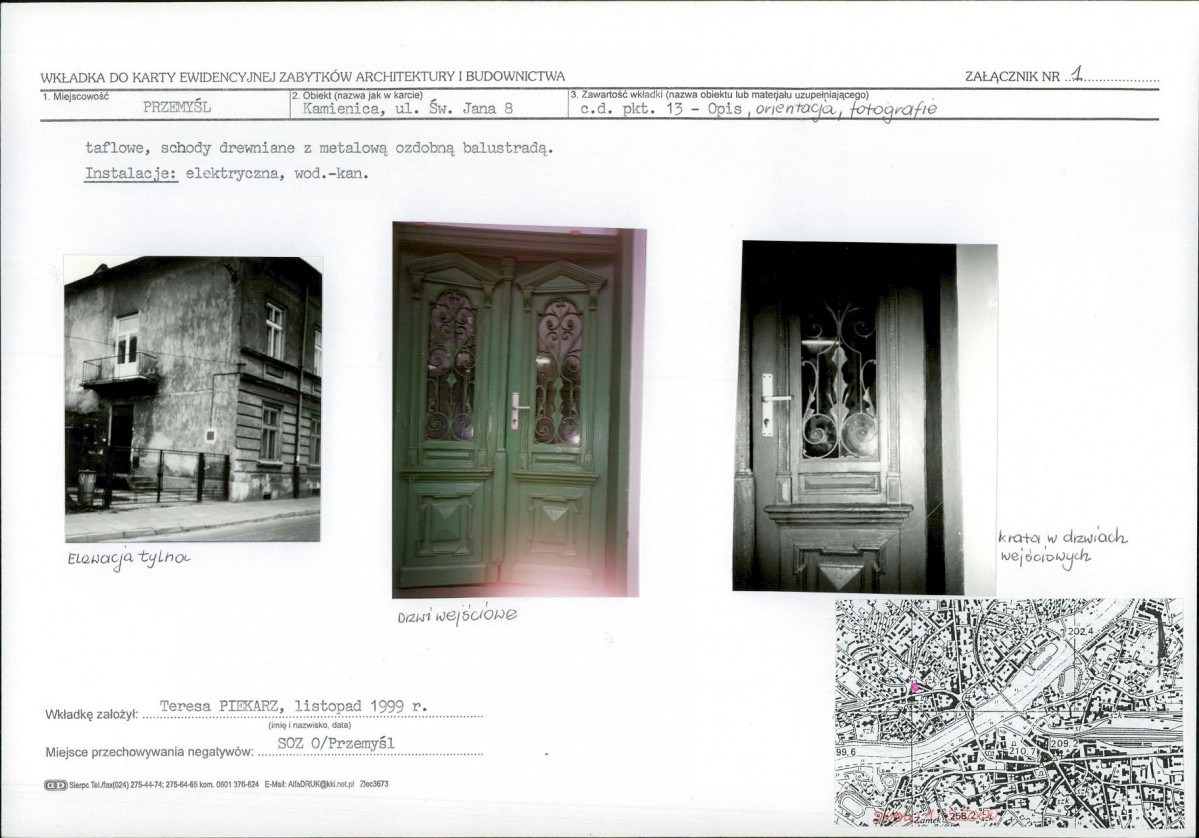The image size is (1199, 838).
Task: Click the attachment number field
Action: pyautogui.click(x=1112, y=75)
